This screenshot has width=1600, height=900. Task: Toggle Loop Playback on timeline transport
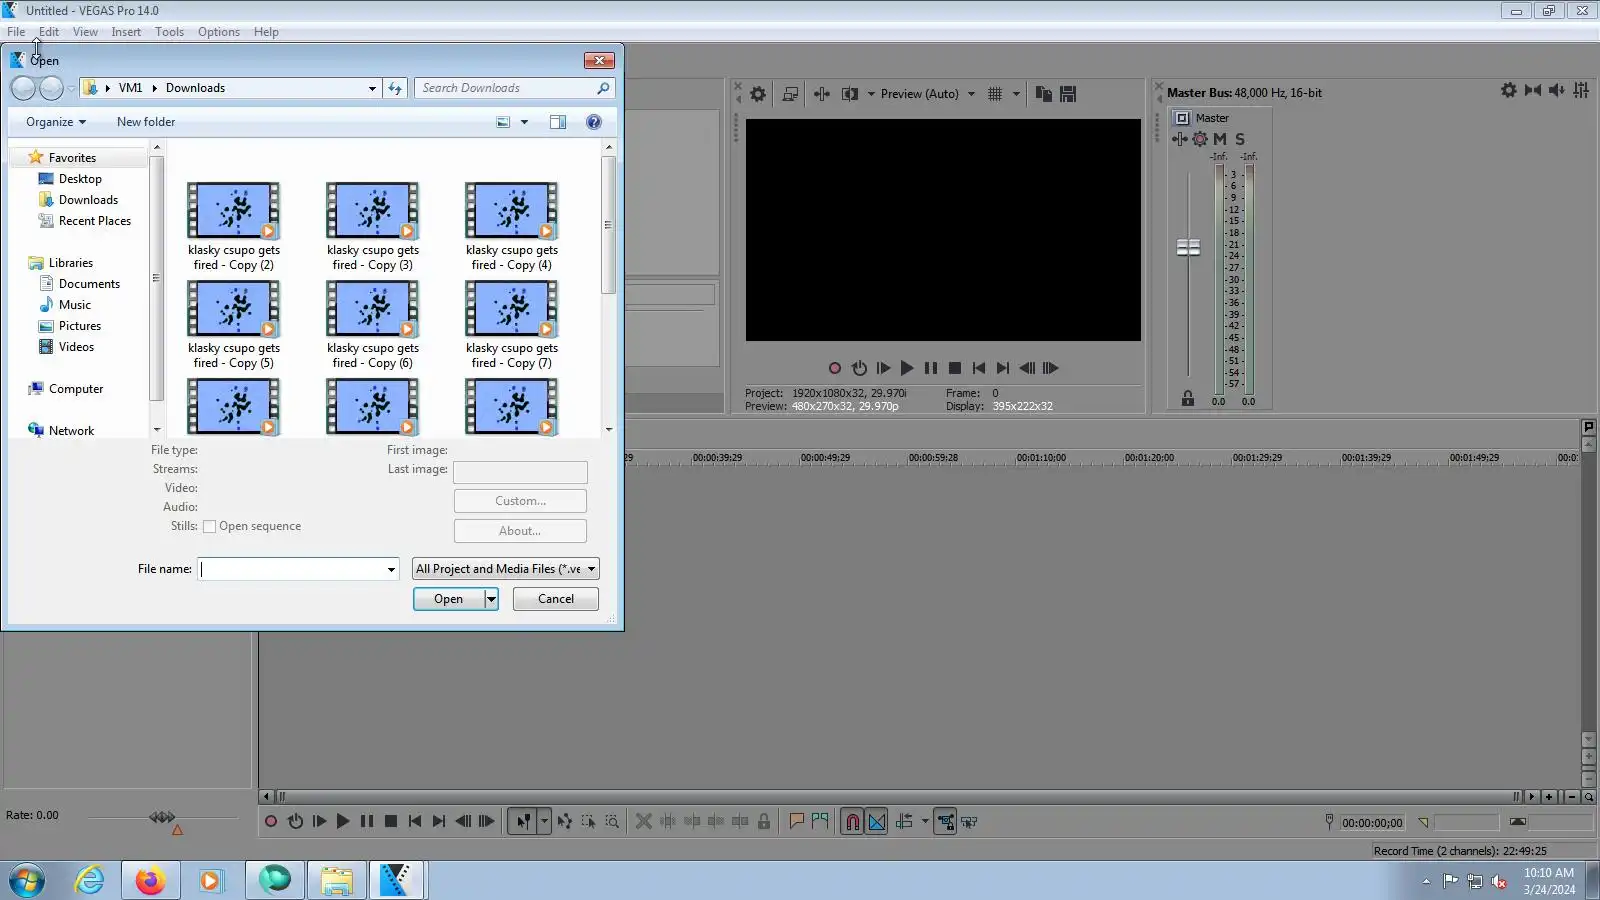(295, 822)
